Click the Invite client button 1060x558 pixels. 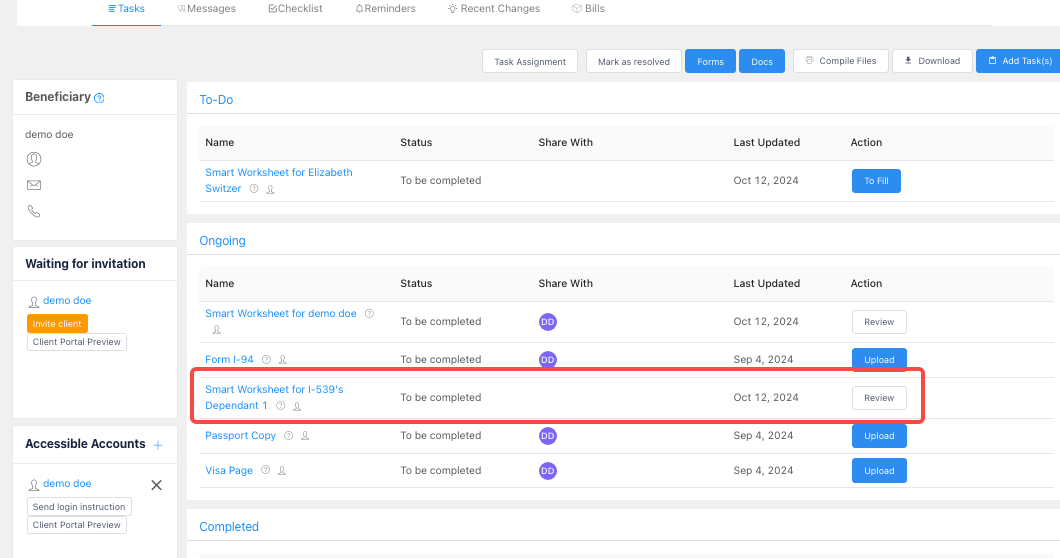pos(57,324)
